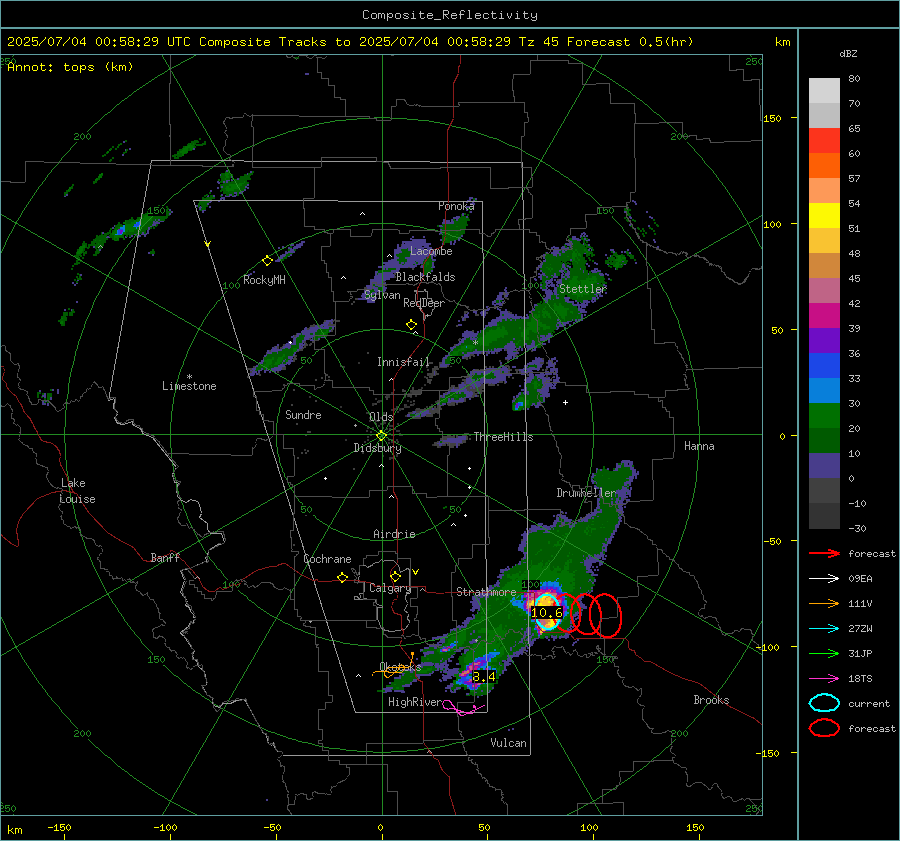Click the yellow diamond marker near RockyMH
Viewport: 900px width, 841px height.
click(267, 261)
